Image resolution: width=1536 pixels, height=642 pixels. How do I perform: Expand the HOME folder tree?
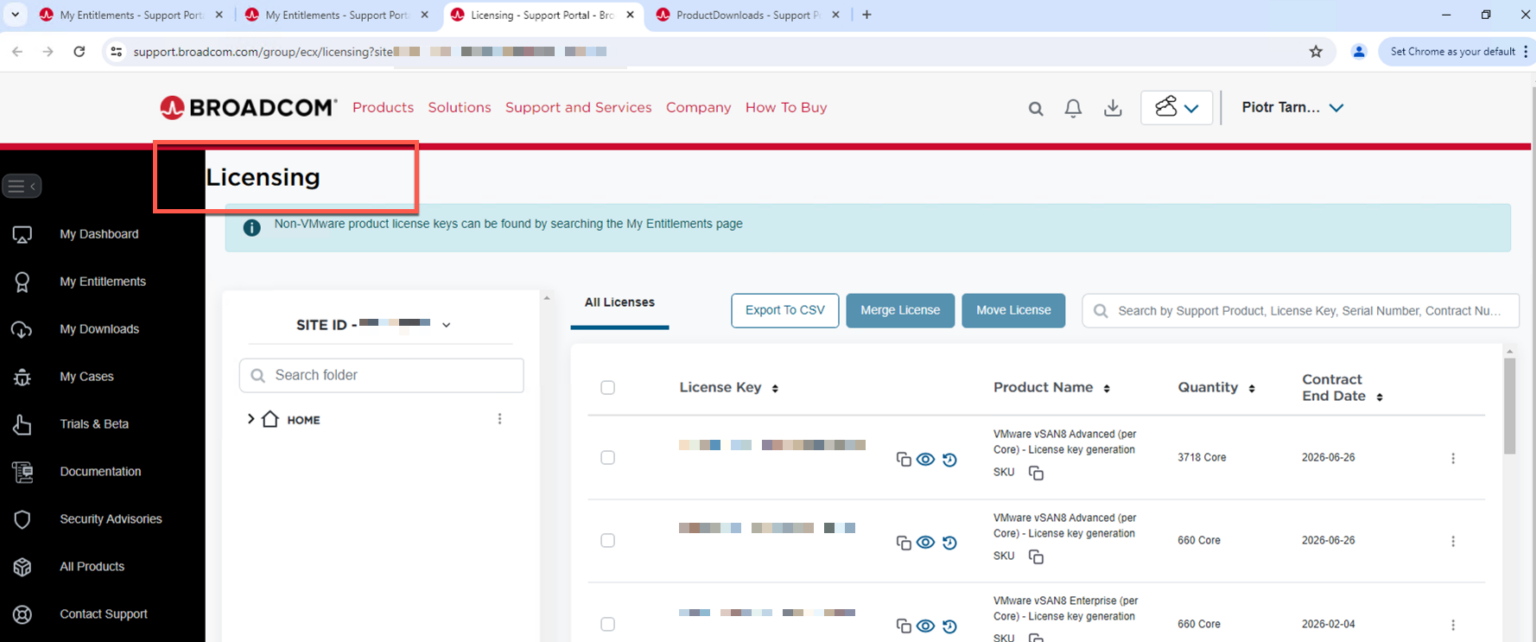point(251,419)
